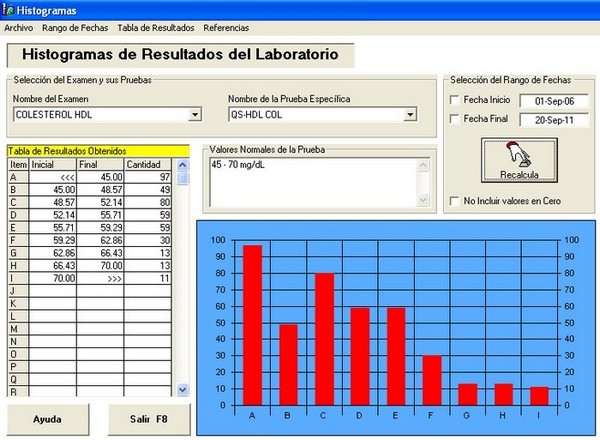Screen dimensions: 600x440
Task: Click the Tabla de Resultados Obtenidos yellow header
Action: (x=98, y=151)
